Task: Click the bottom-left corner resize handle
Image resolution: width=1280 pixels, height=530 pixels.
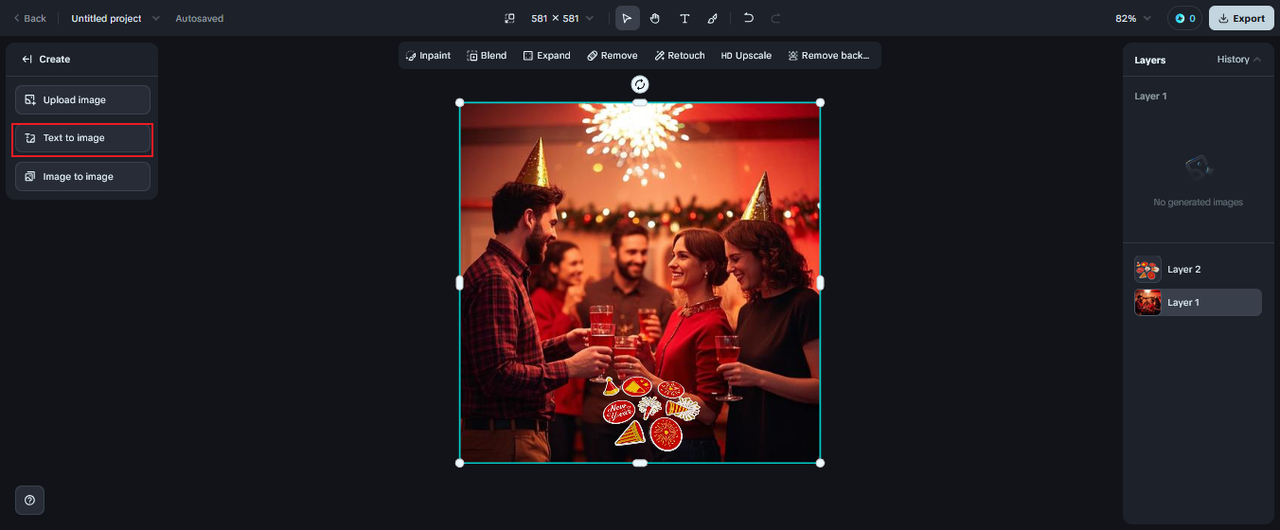Action: coord(460,463)
